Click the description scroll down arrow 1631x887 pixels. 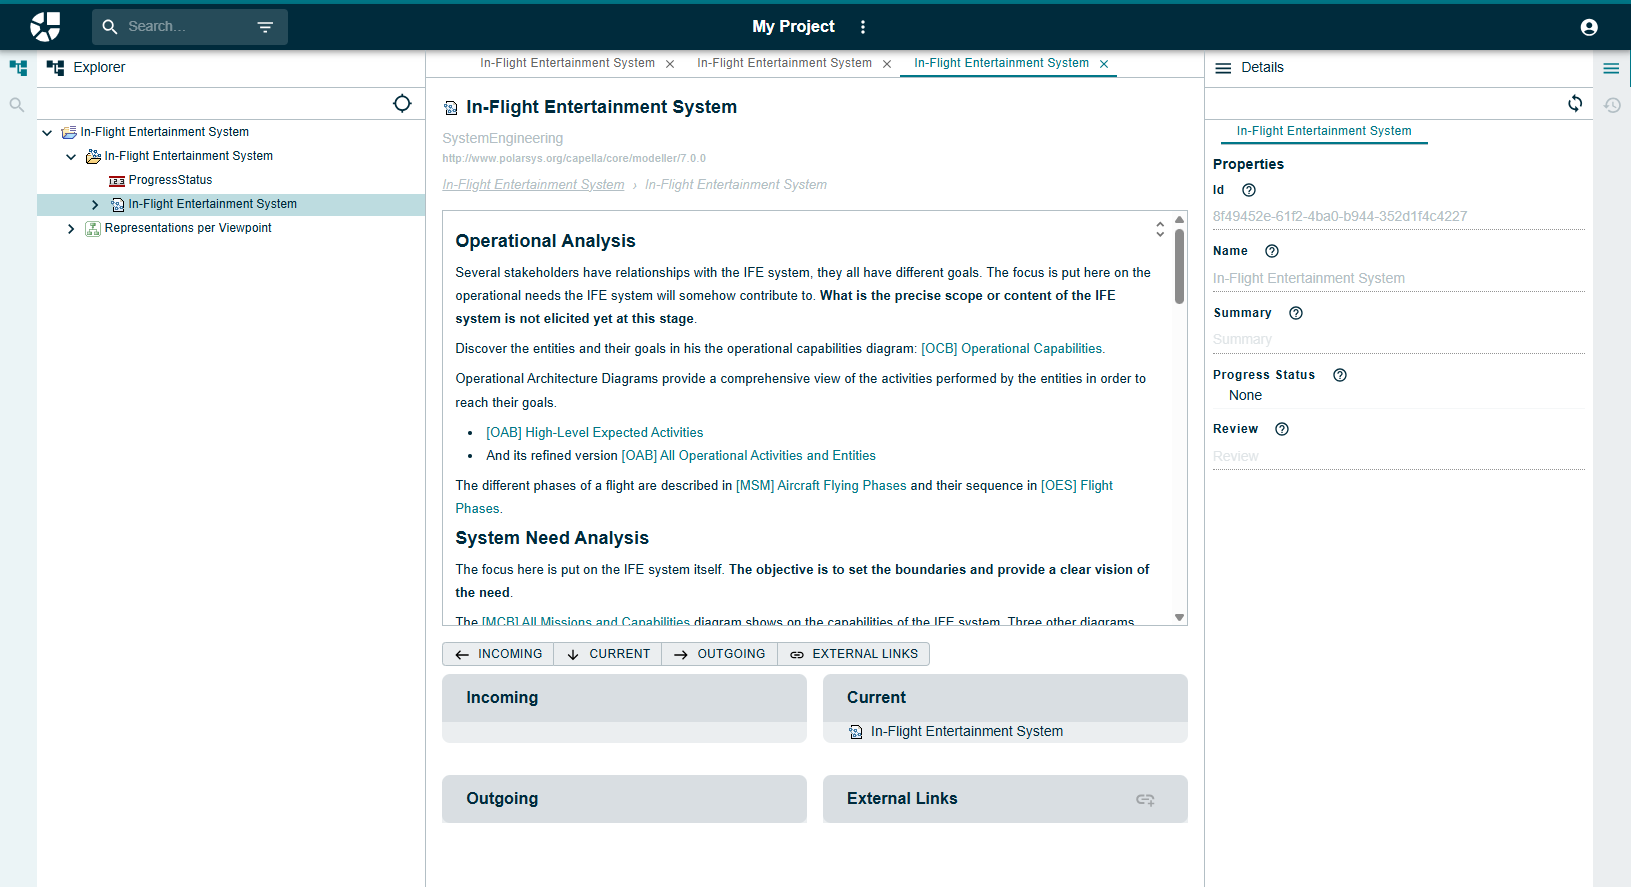coord(1180,618)
